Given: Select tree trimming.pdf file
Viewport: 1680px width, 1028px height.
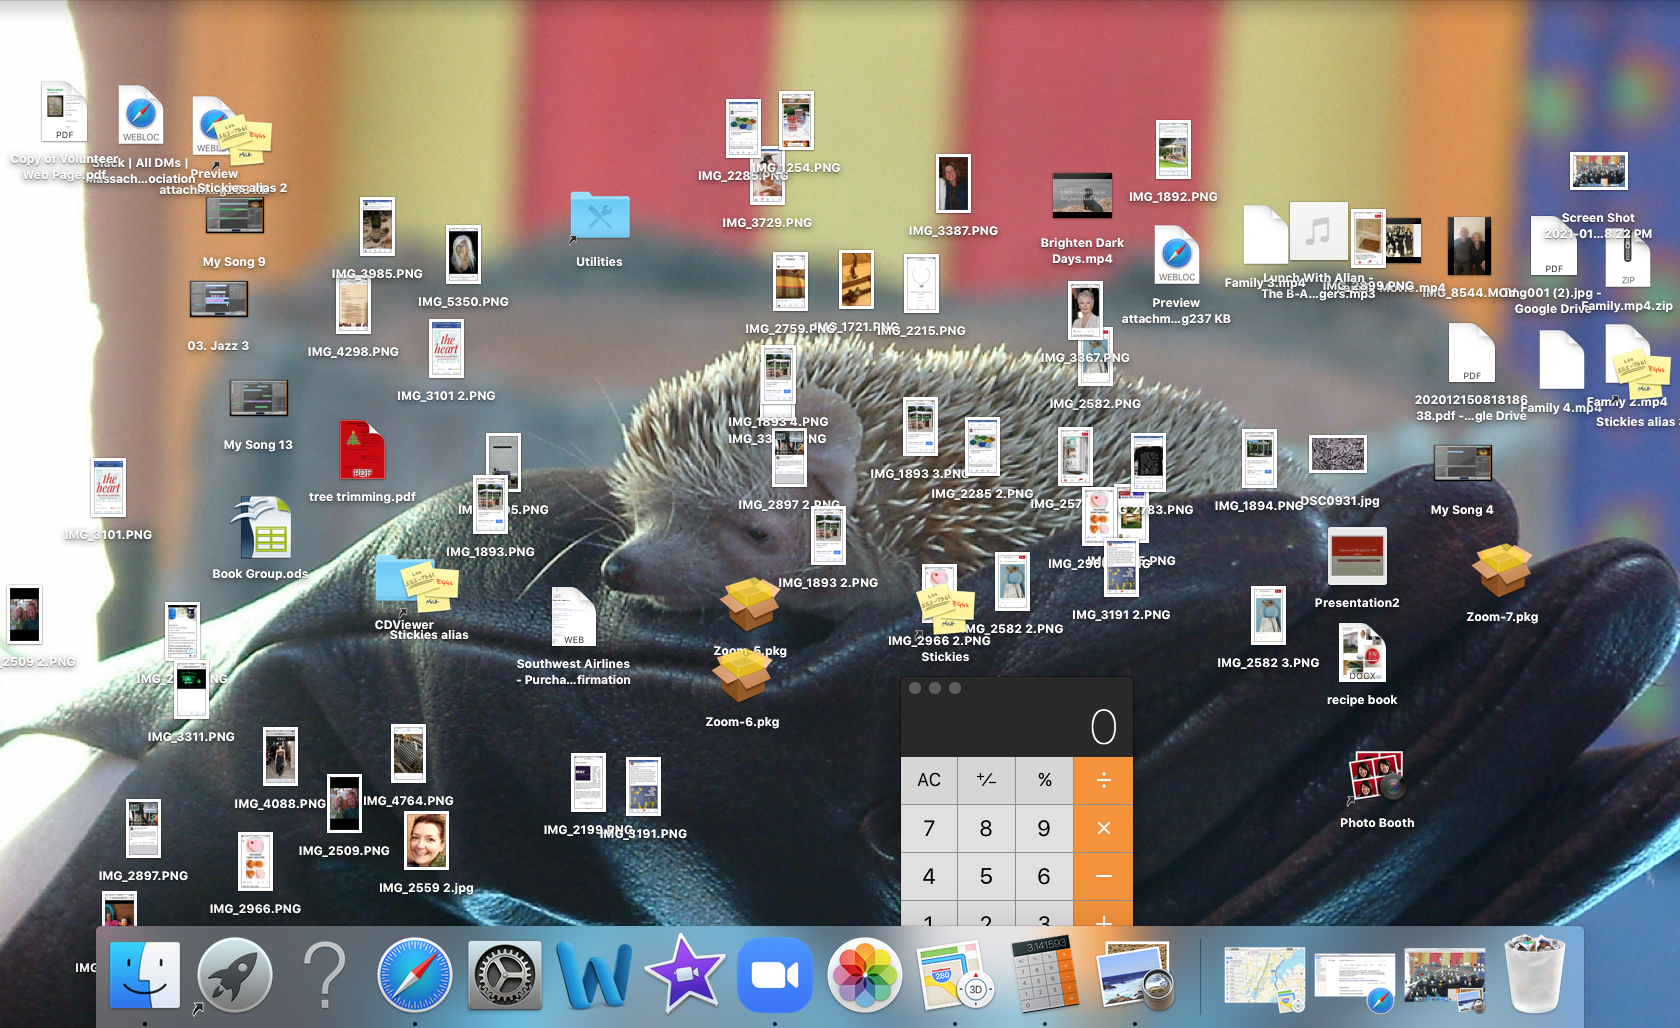Looking at the screenshot, I should [x=362, y=451].
